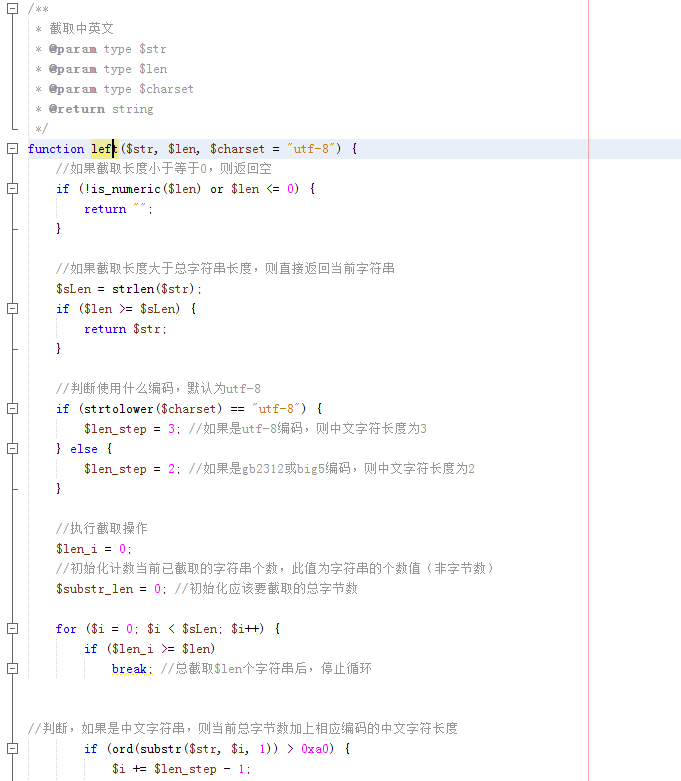Click "utf-8" string in strtolower comparison
Viewport: 681px width, 781px height.
click(x=276, y=409)
